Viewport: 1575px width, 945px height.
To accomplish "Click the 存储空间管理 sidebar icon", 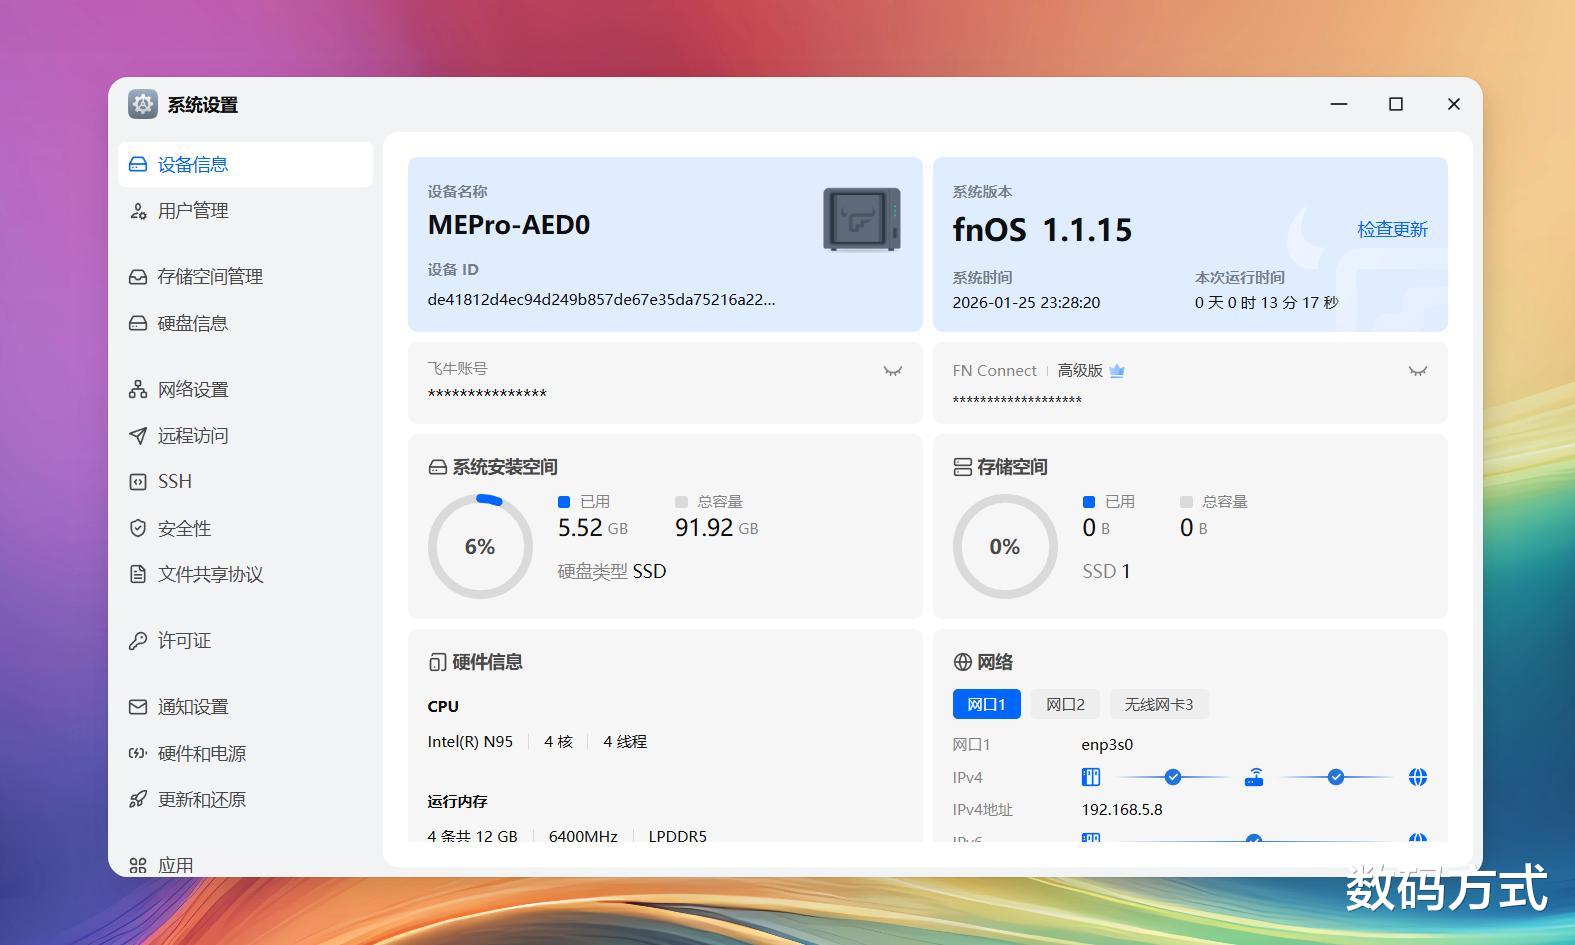I will [138, 277].
